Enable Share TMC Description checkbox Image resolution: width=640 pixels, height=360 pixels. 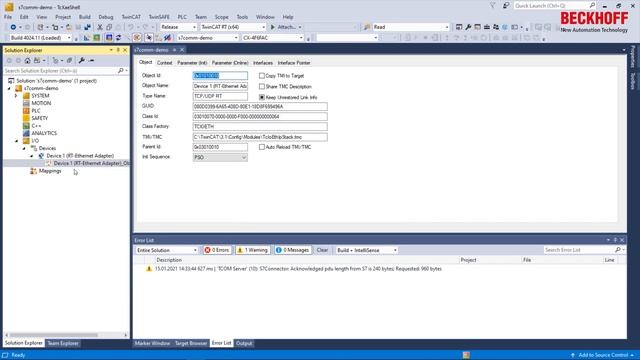[262, 87]
